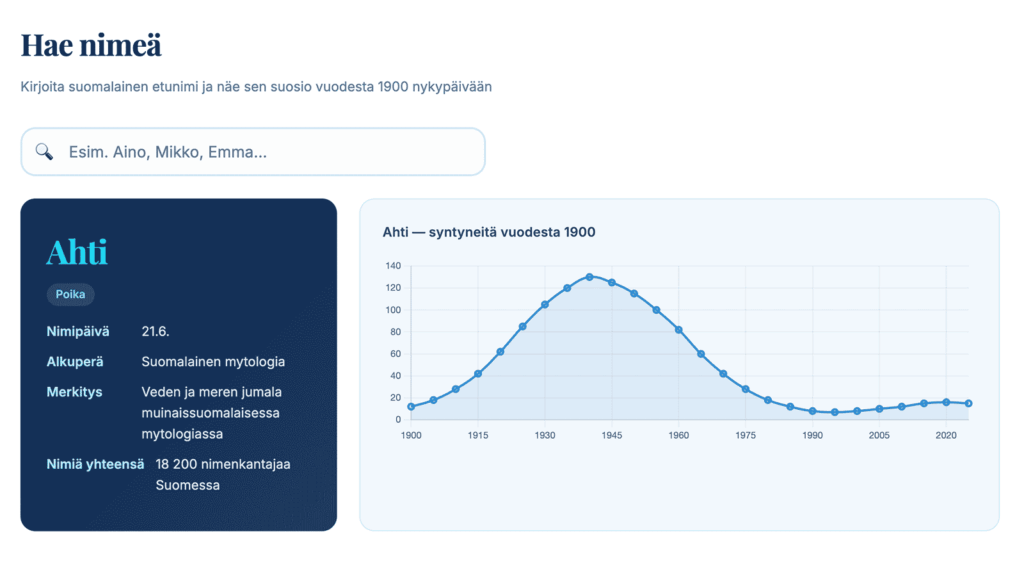The image size is (1024, 561).
Task: Focus the name search input field
Action: (270, 152)
